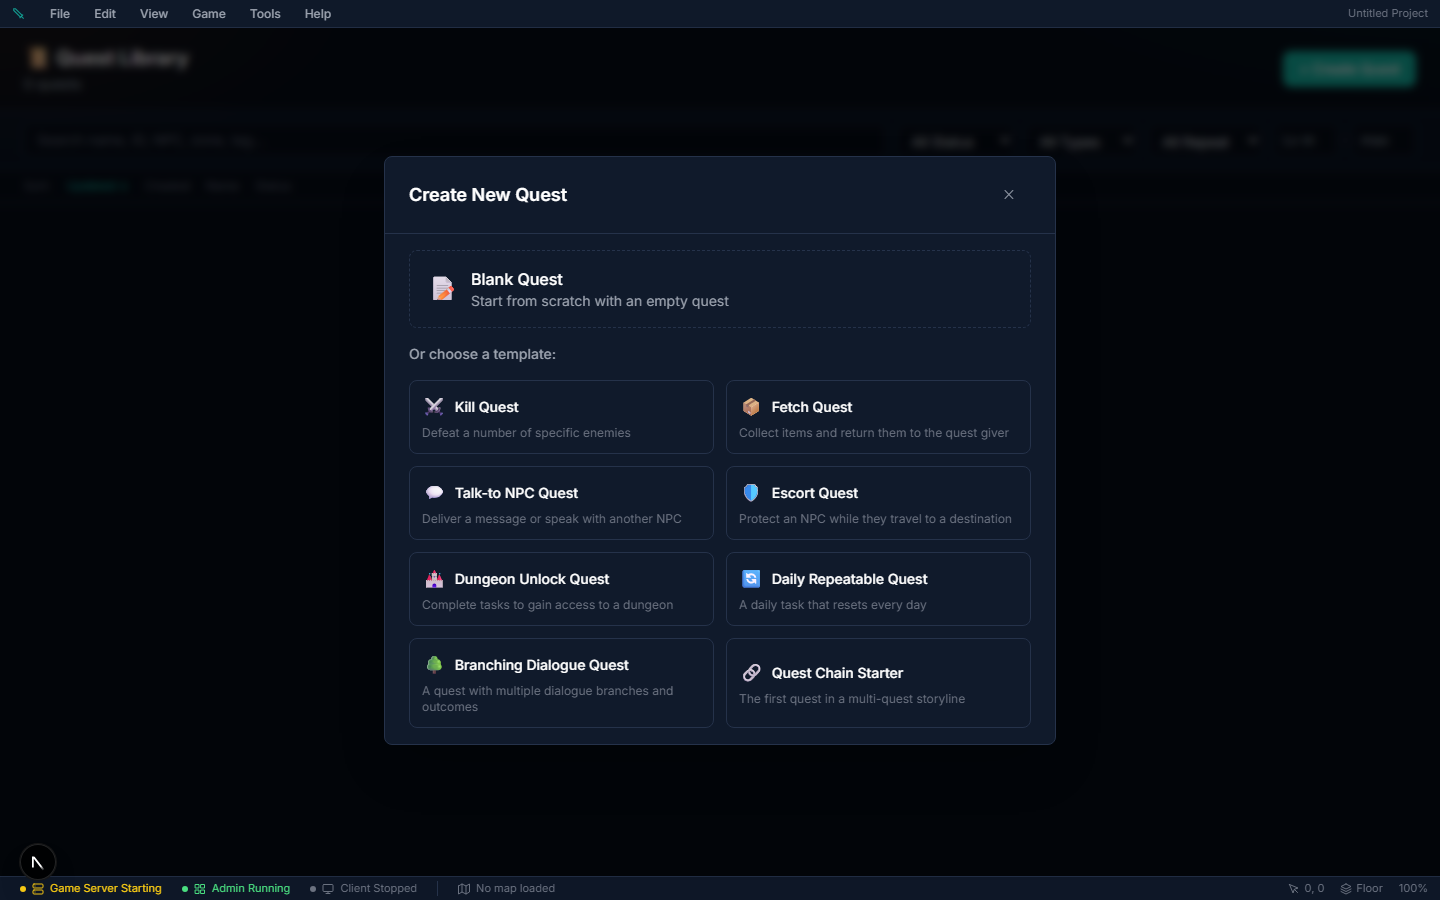1440x900 pixels.
Task: Click the map icon in status bar
Action: tap(464, 888)
